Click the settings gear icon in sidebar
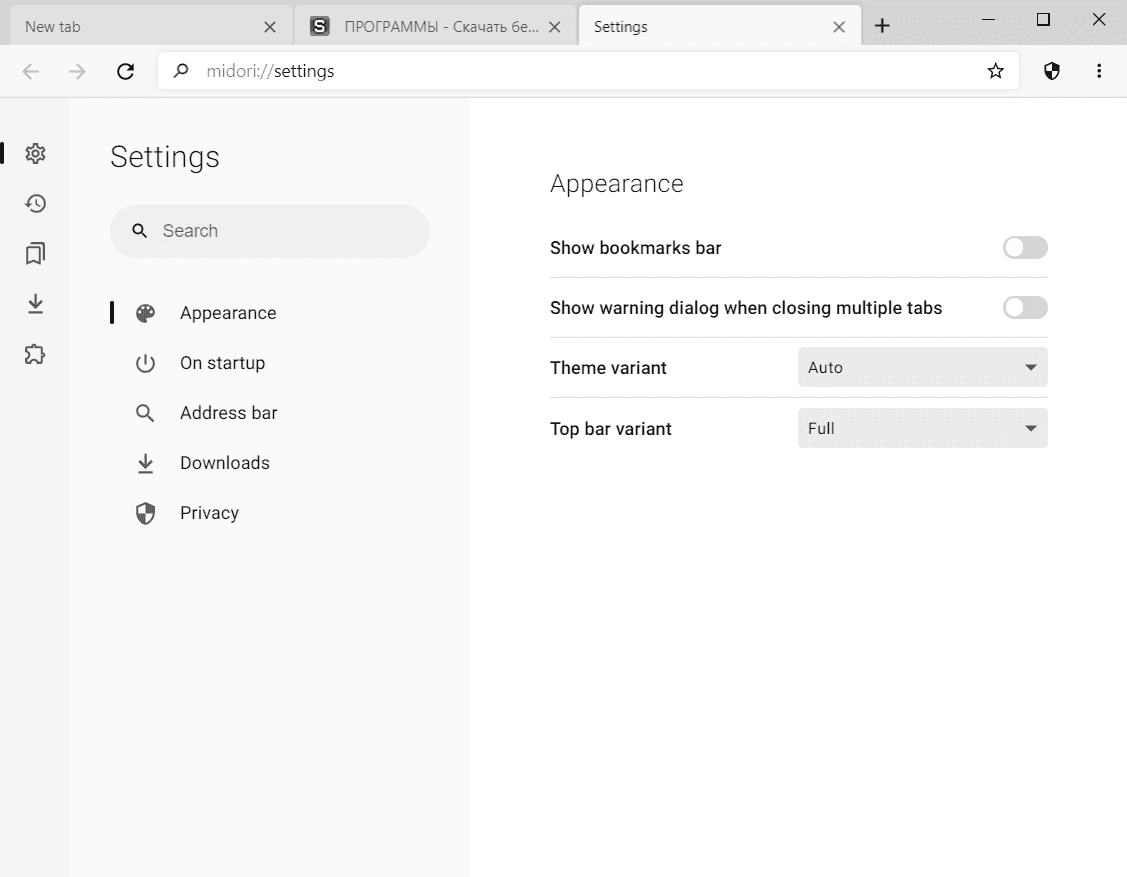1127x877 pixels. (35, 154)
